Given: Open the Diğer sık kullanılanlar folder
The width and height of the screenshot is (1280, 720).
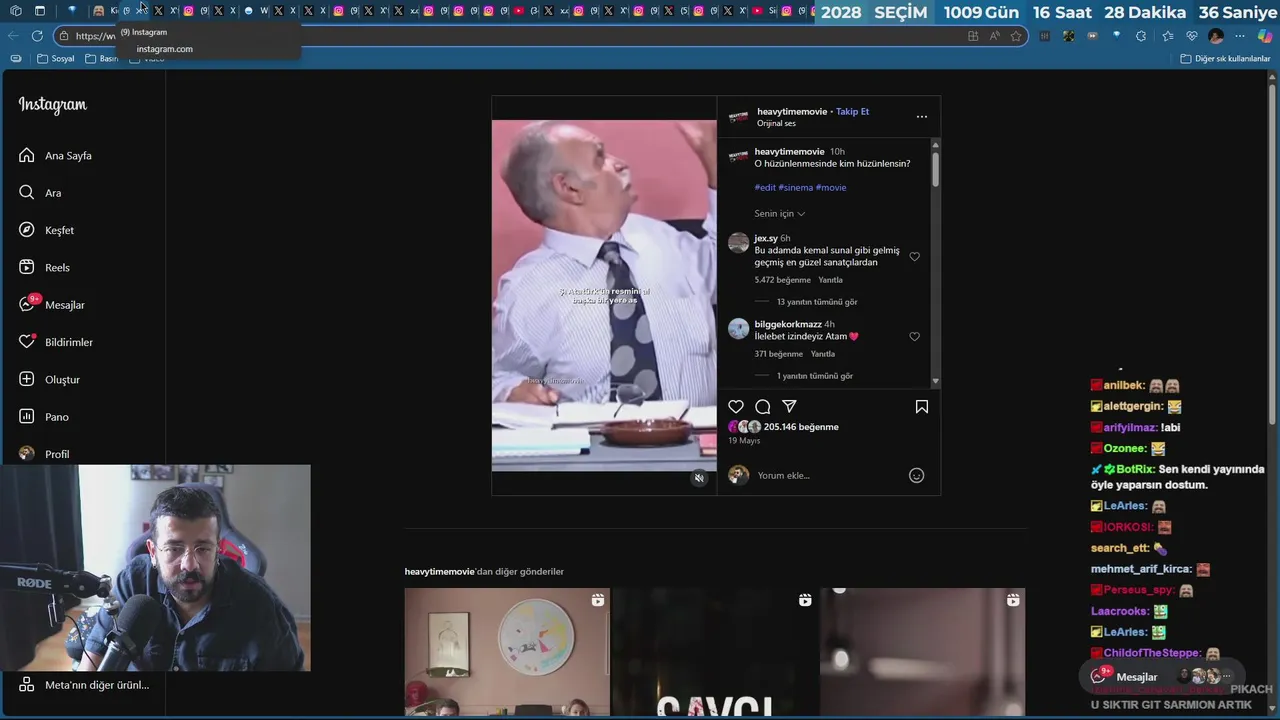Looking at the screenshot, I should coord(1225,59).
